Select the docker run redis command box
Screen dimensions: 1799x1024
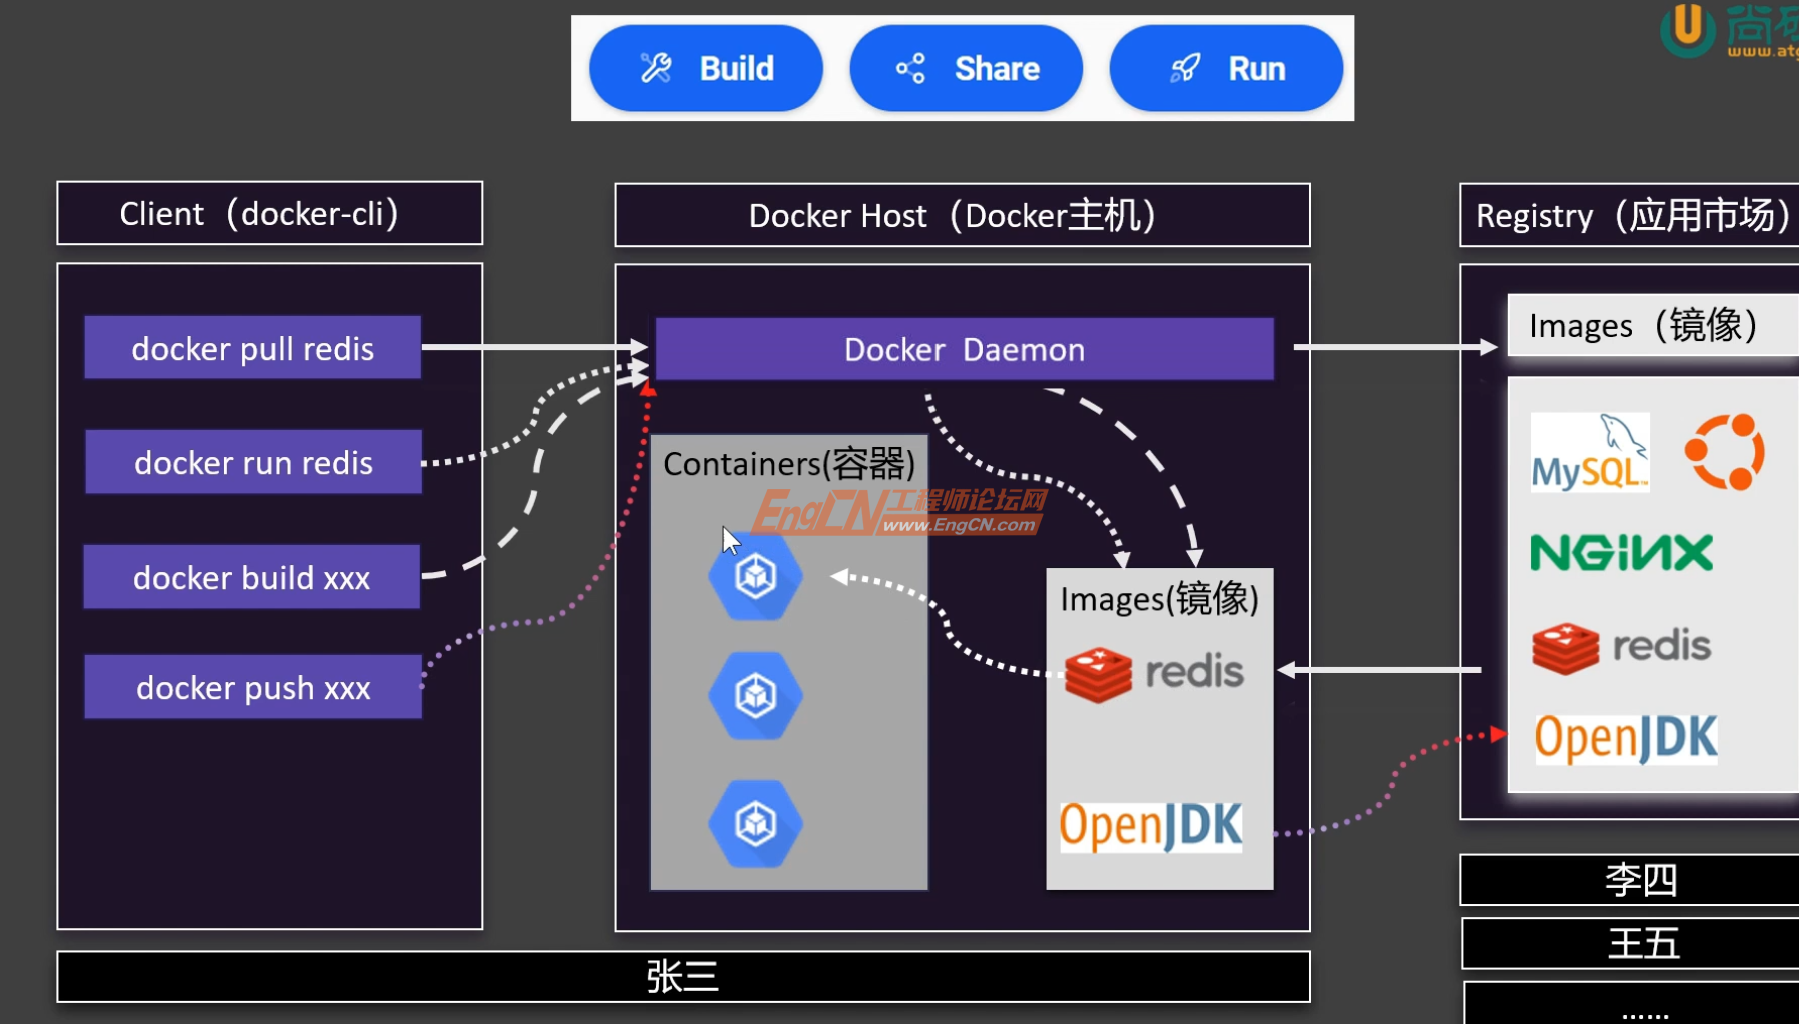[x=253, y=462]
